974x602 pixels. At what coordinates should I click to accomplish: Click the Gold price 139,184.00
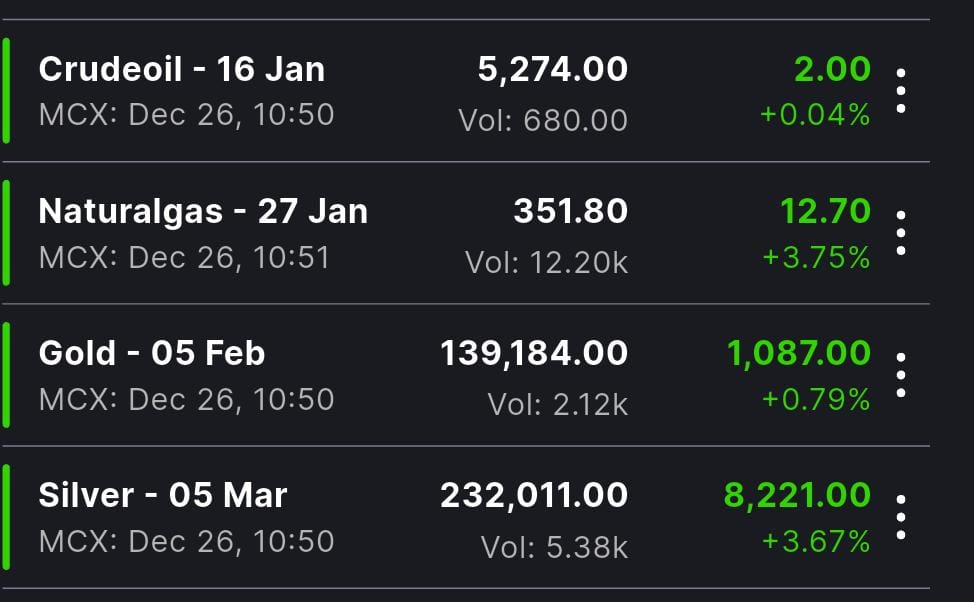[x=533, y=353]
